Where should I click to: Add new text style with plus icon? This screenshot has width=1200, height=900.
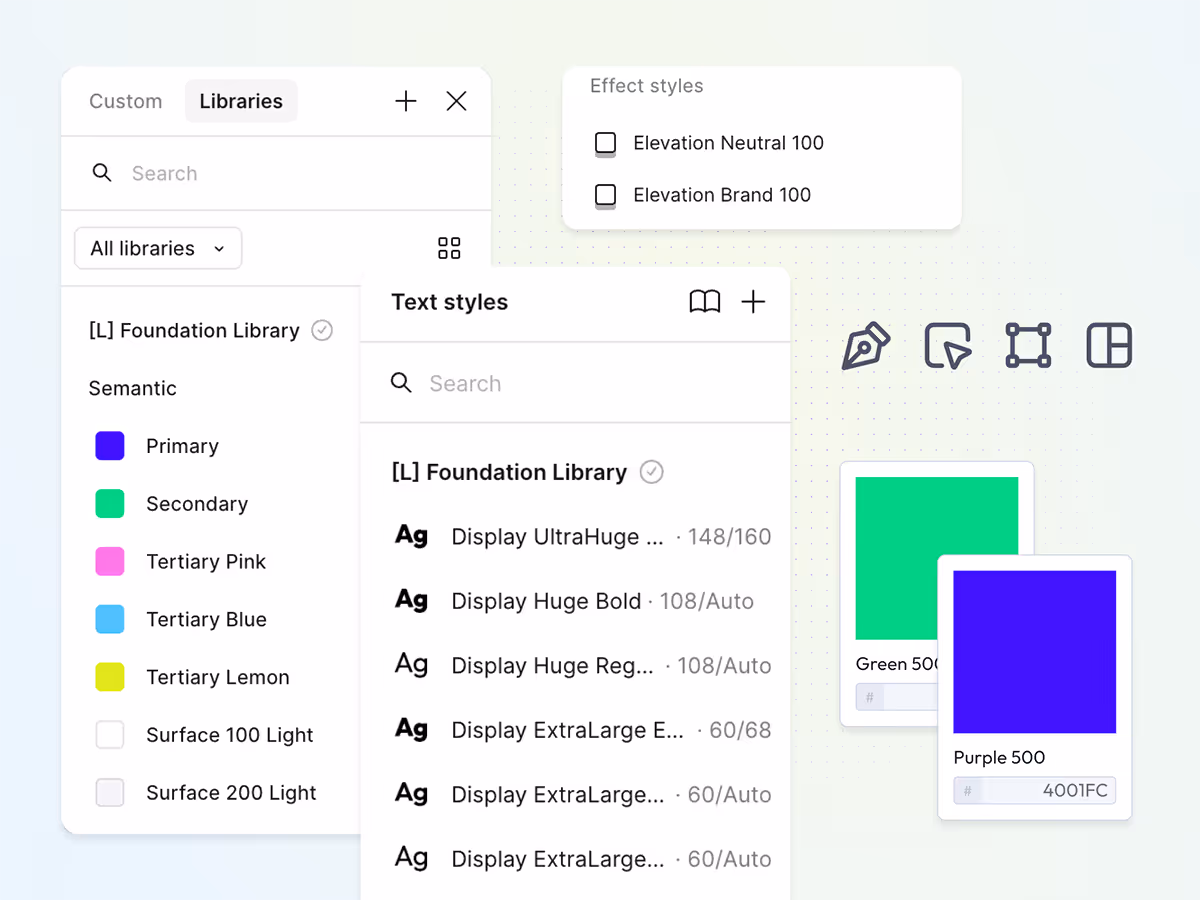[x=753, y=302]
